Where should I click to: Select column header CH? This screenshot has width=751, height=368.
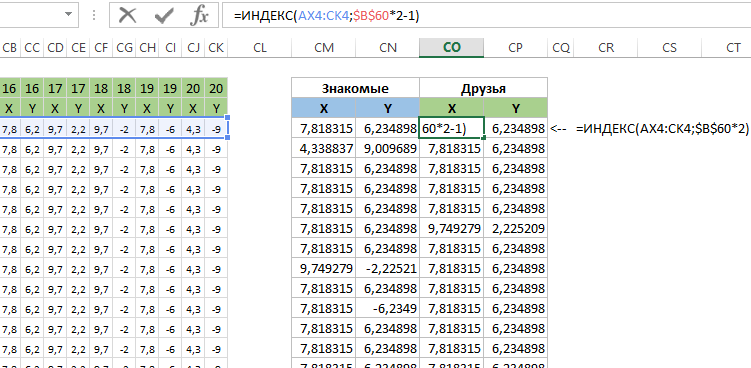click(148, 47)
